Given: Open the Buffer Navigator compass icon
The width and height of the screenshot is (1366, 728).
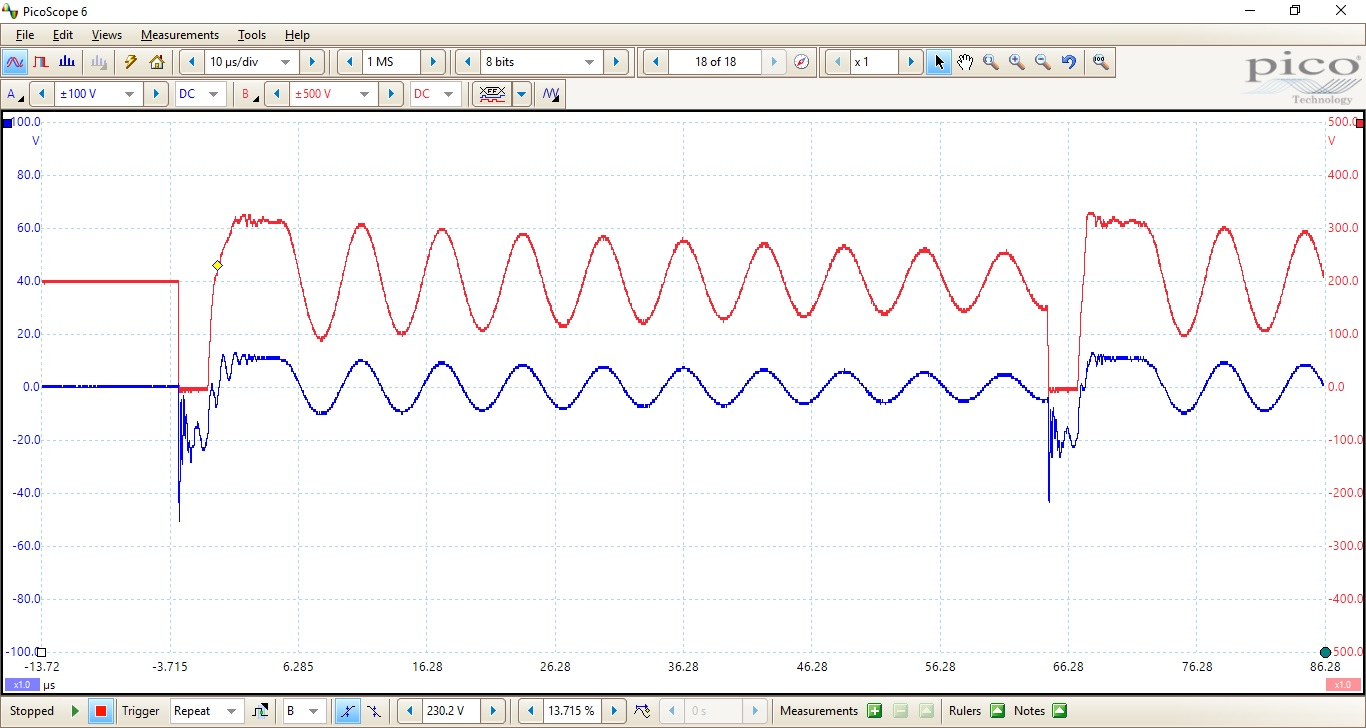Looking at the screenshot, I should (801, 62).
